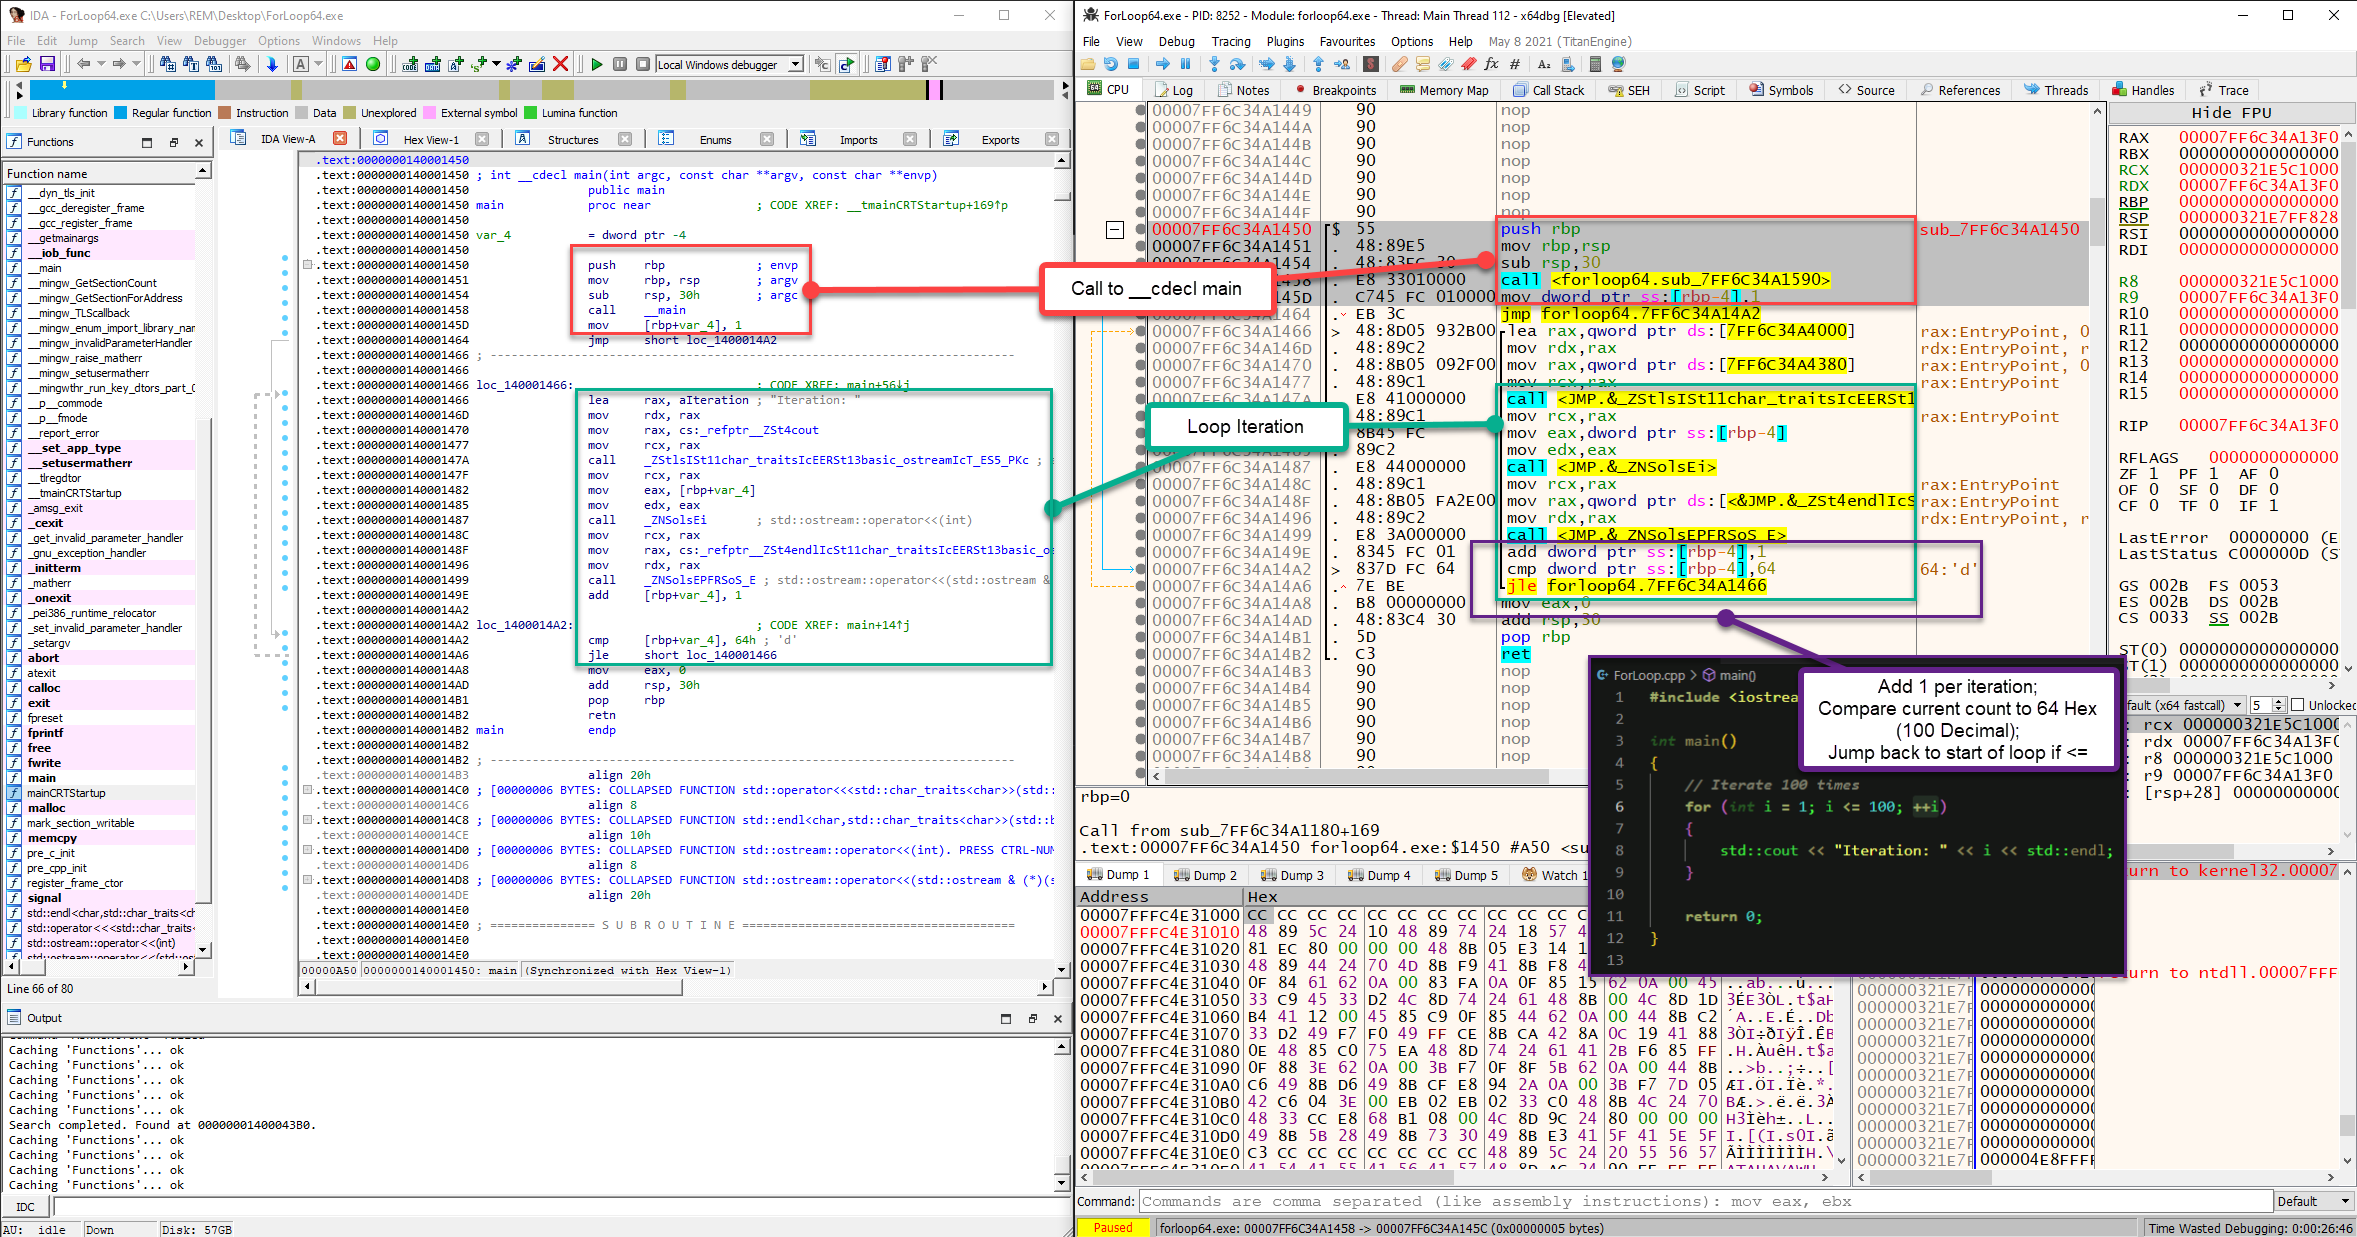Float the IDA Output panel
This screenshot has width=2357, height=1237.
[1032, 1018]
